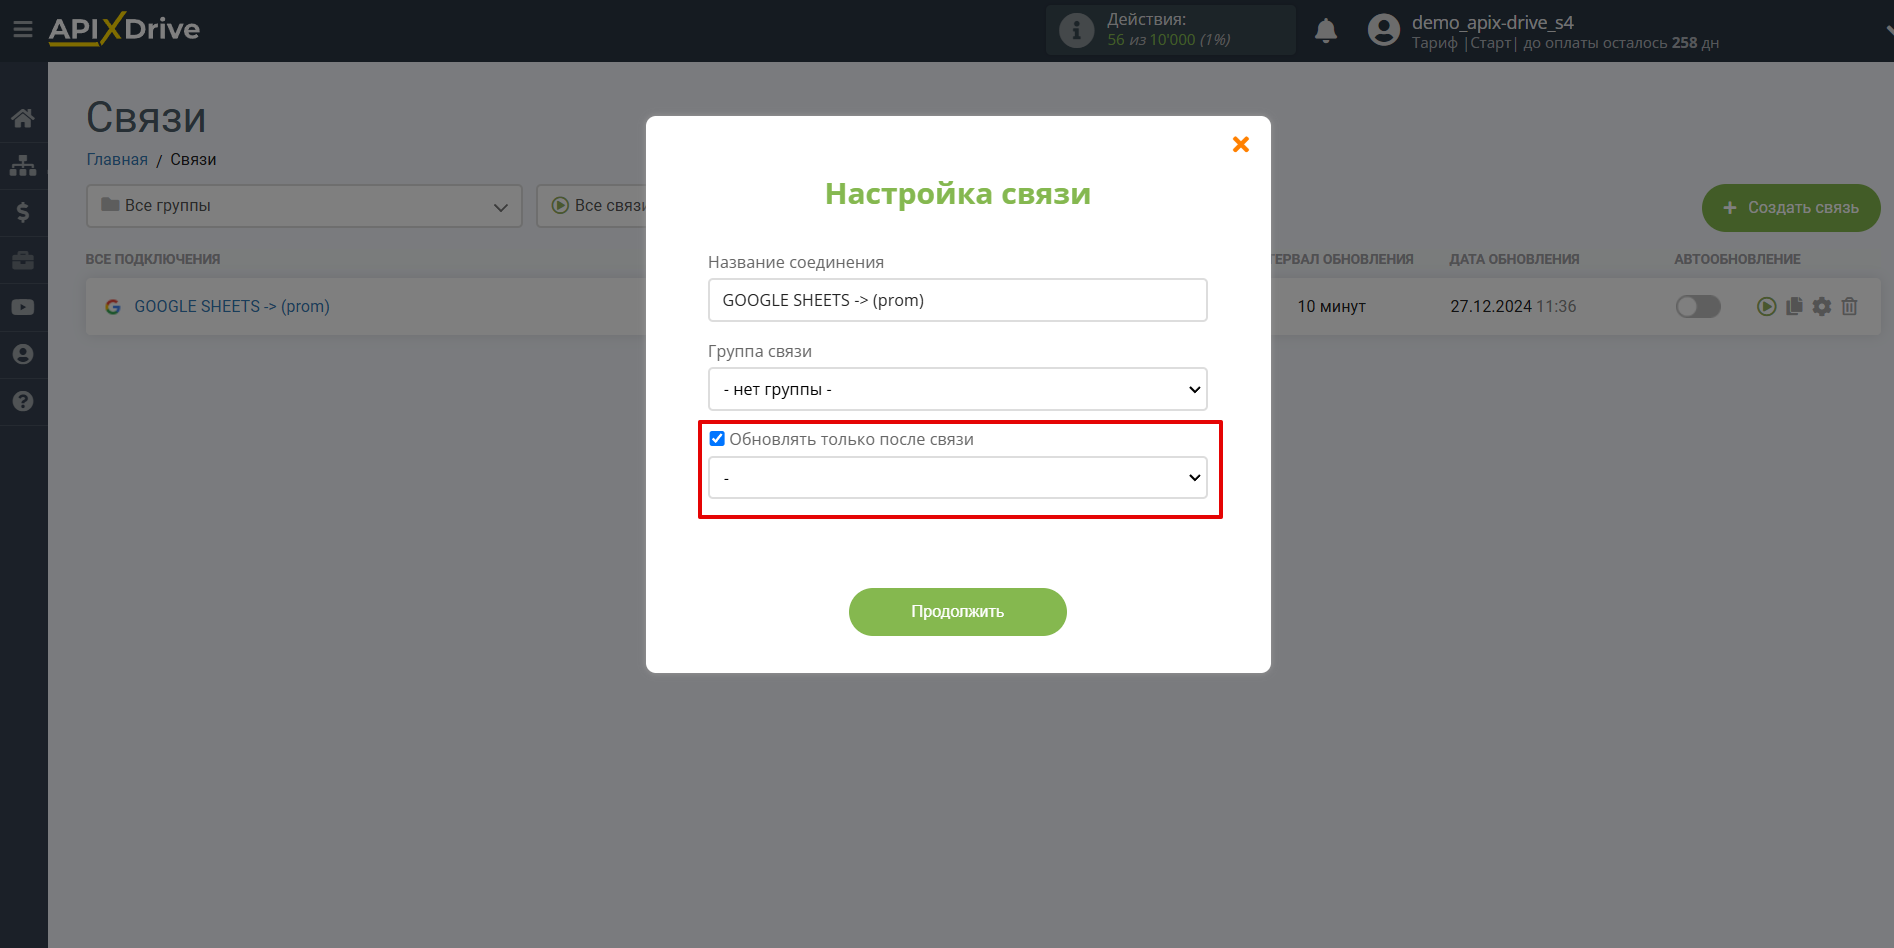Go to 'Главная' breadcrumb link
The image size is (1894, 948).
click(117, 160)
